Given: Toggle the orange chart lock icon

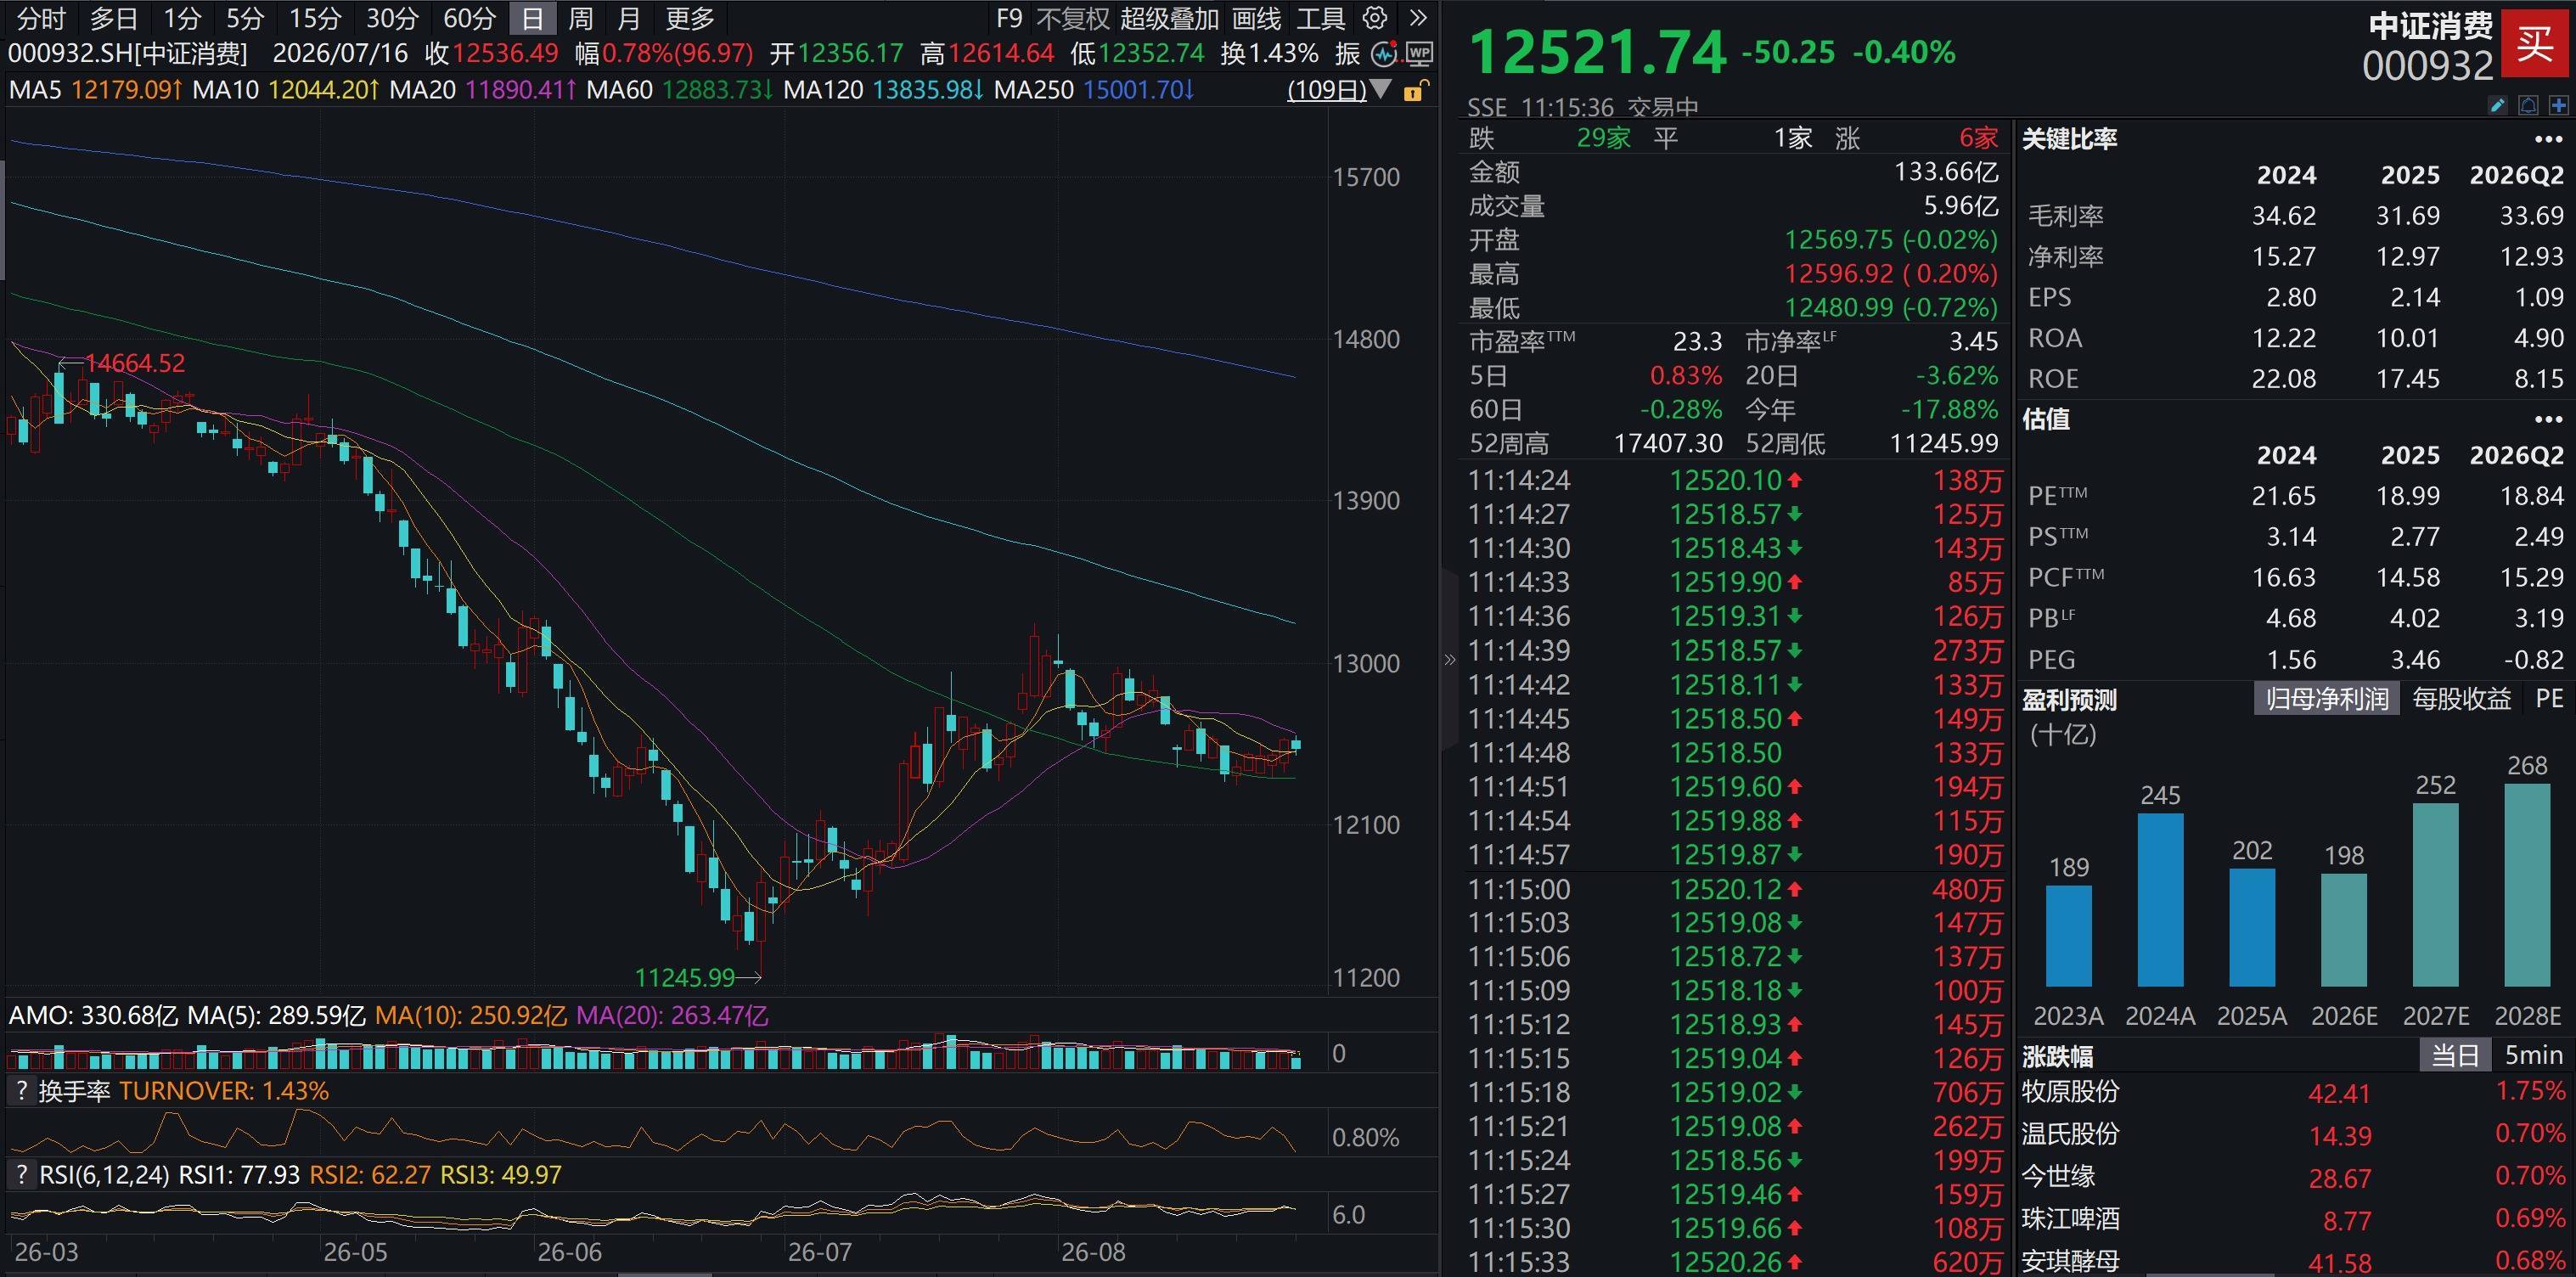Looking at the screenshot, I should [x=1414, y=92].
